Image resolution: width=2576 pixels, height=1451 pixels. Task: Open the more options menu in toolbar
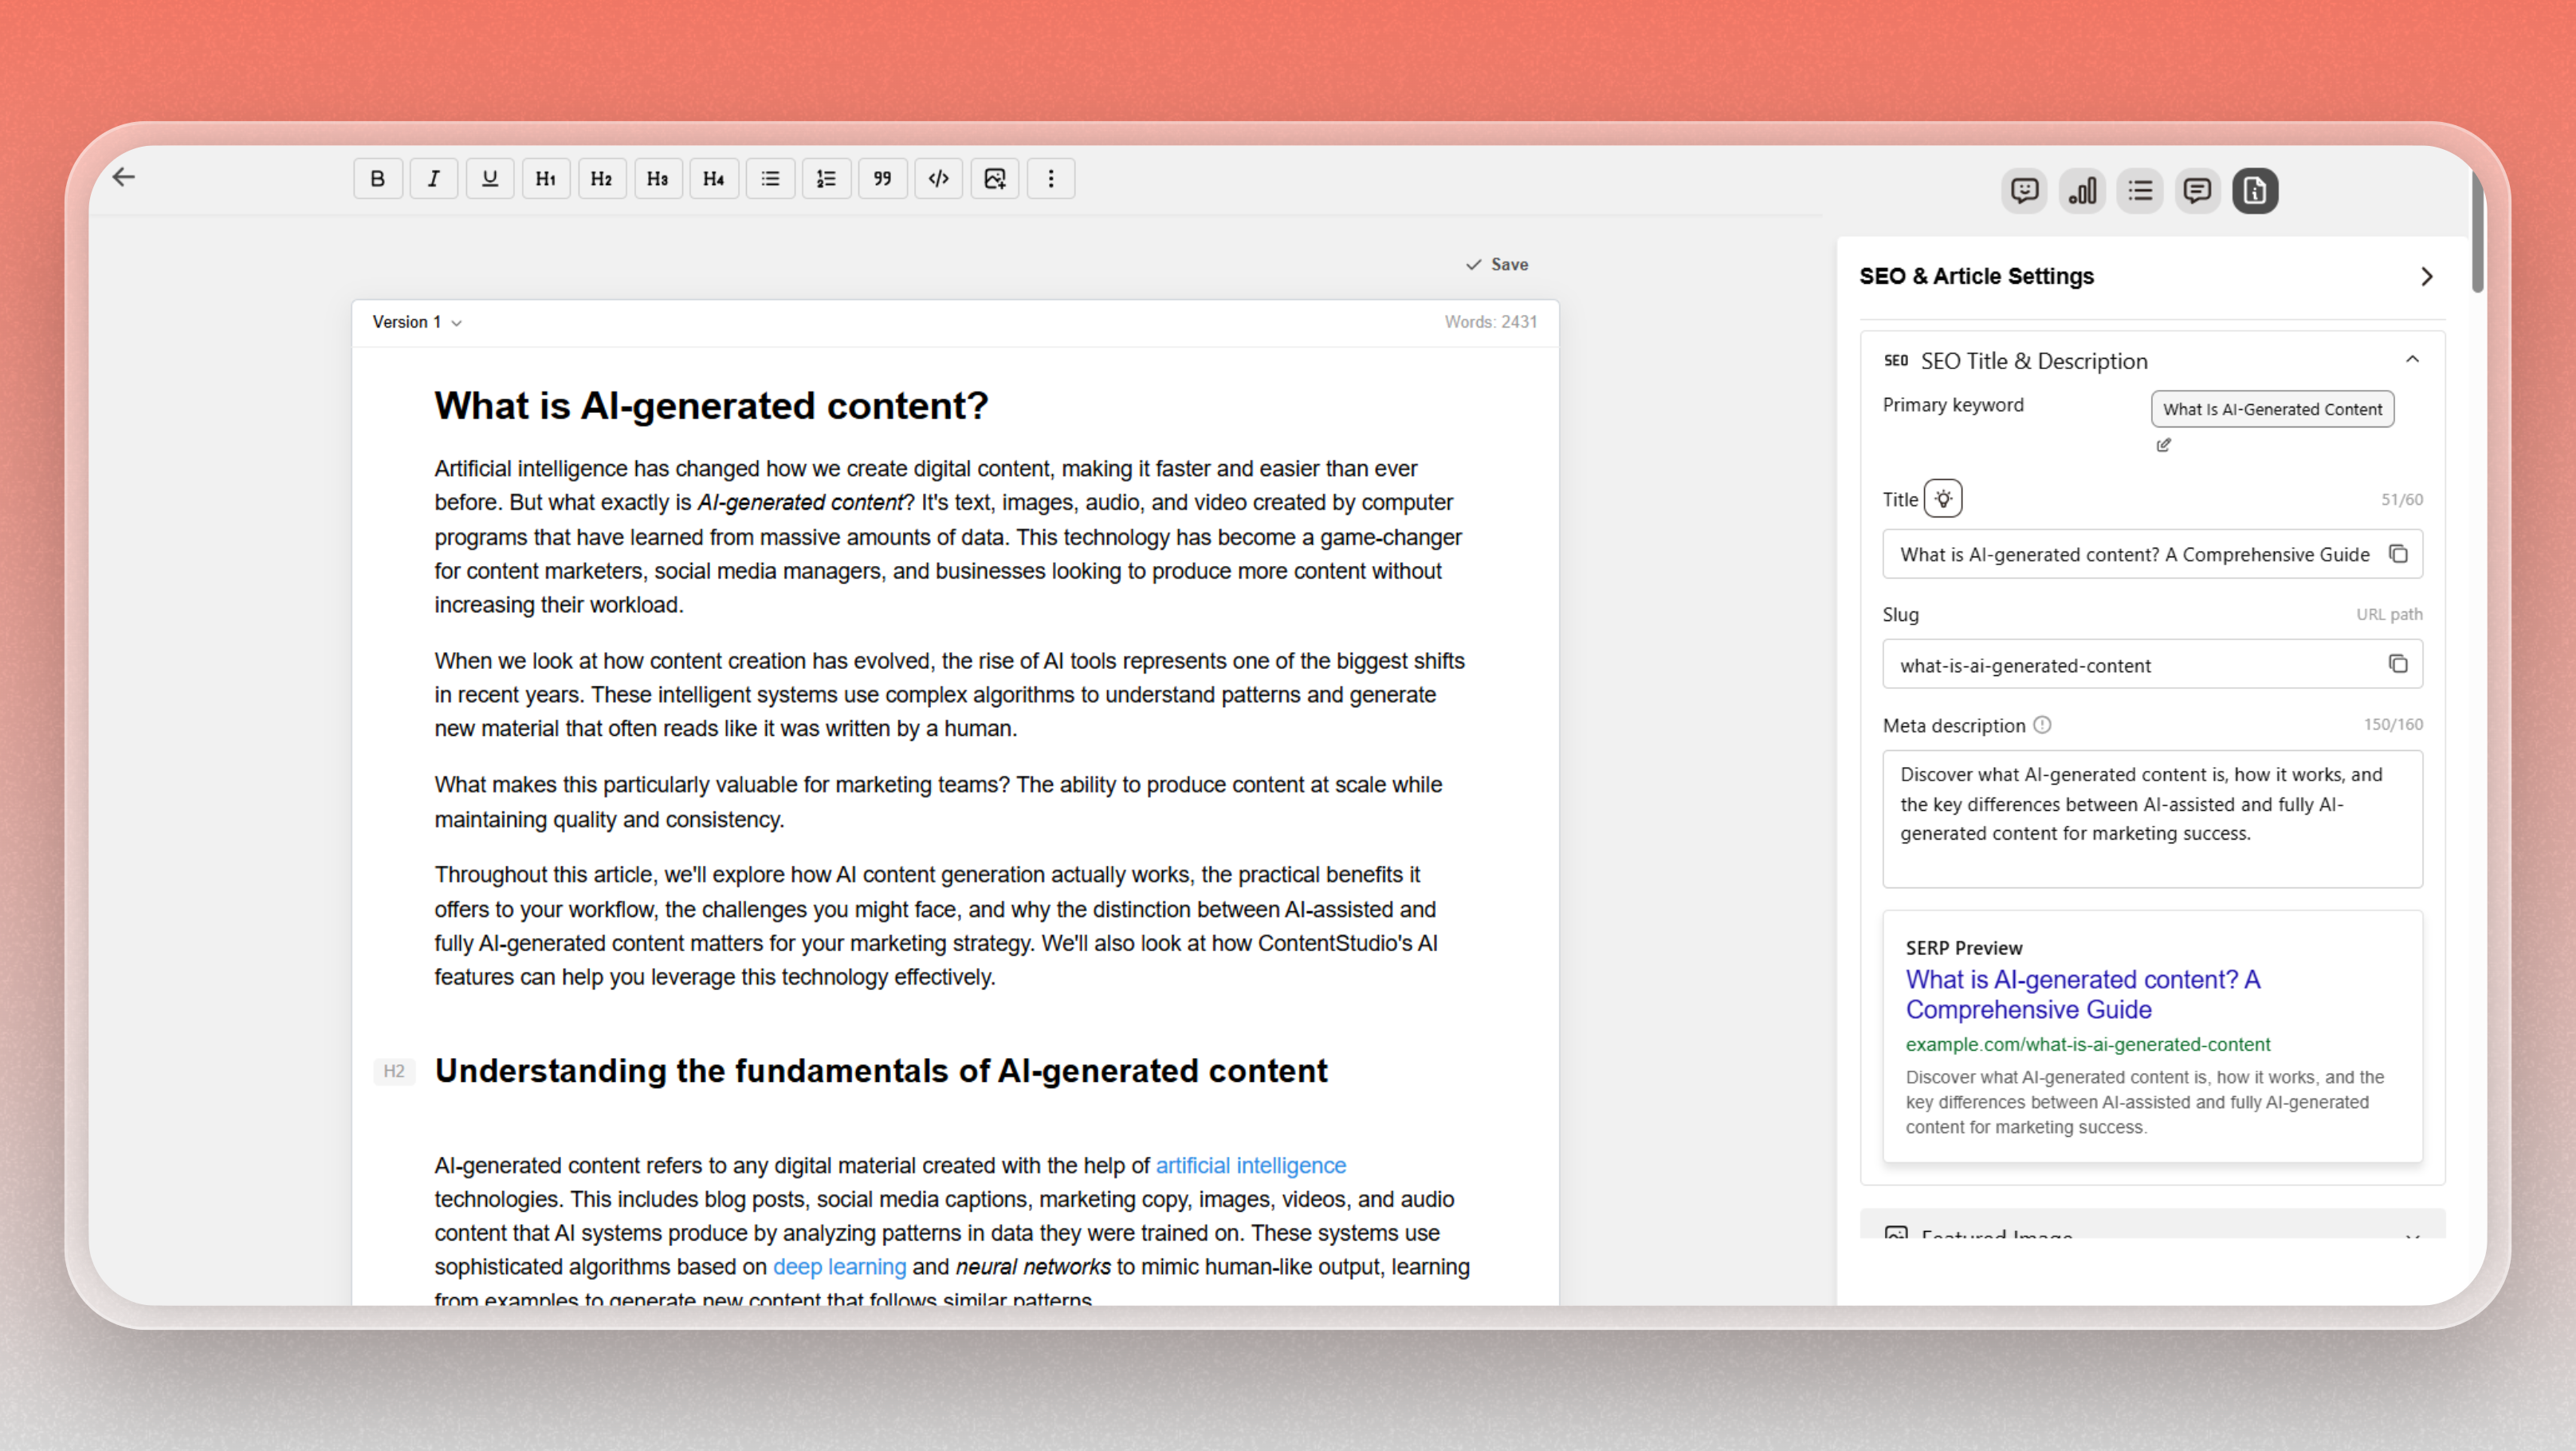tap(1050, 179)
